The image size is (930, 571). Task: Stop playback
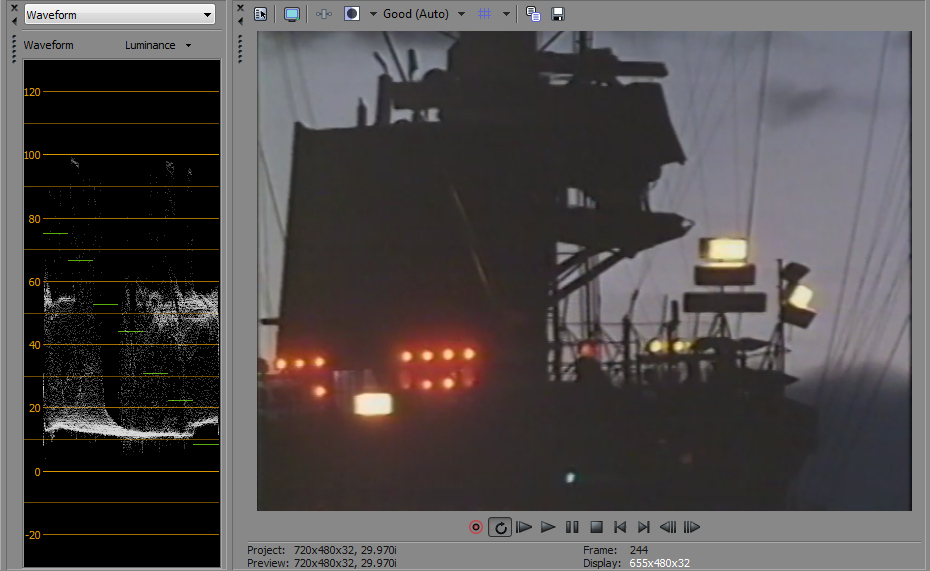click(596, 527)
